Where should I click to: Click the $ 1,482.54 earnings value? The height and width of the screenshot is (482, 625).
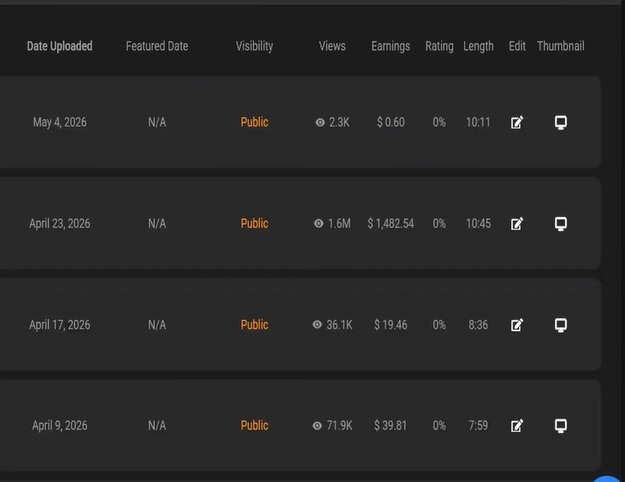(x=391, y=224)
